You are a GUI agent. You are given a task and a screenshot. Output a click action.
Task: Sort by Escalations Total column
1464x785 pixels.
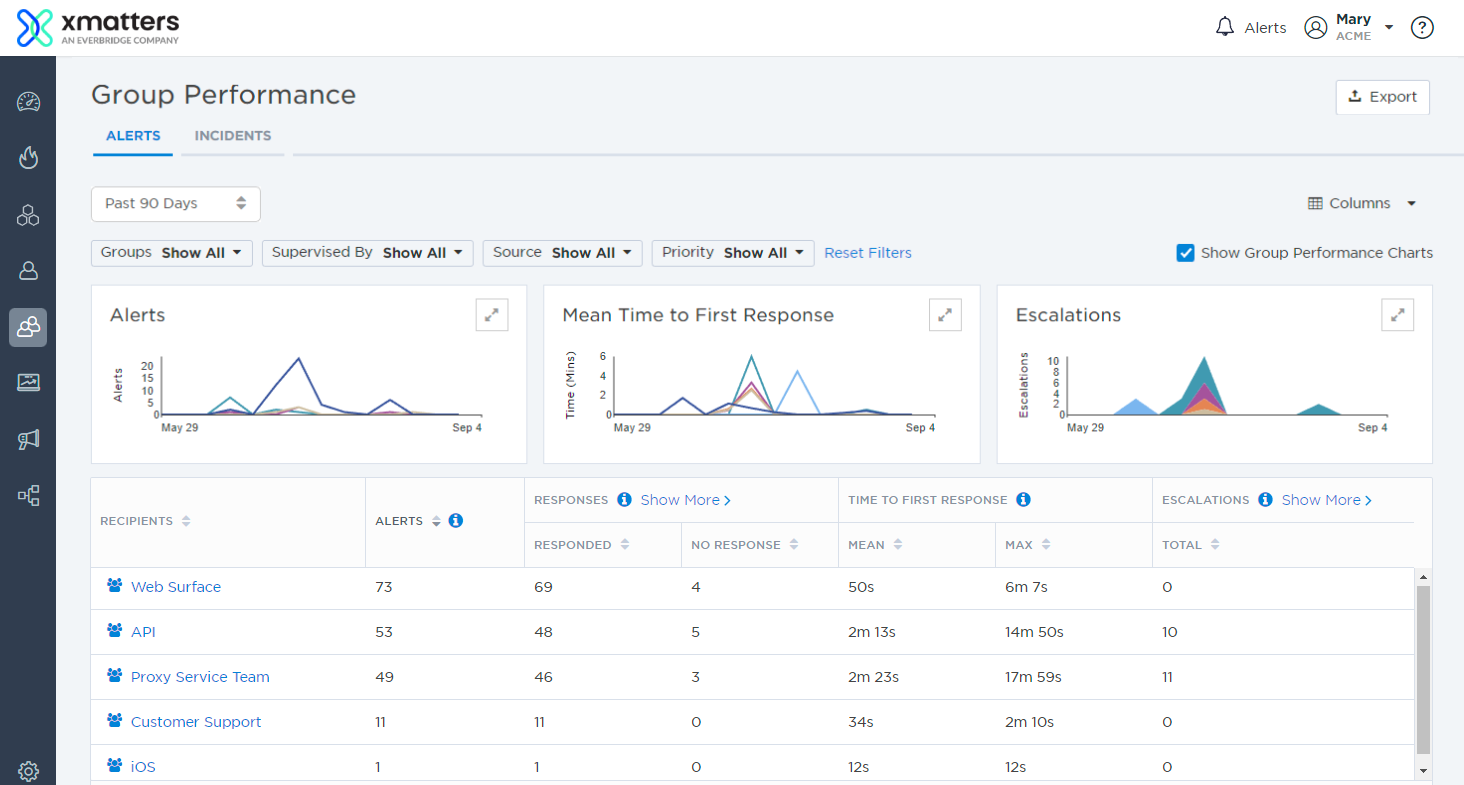[x=1215, y=545]
